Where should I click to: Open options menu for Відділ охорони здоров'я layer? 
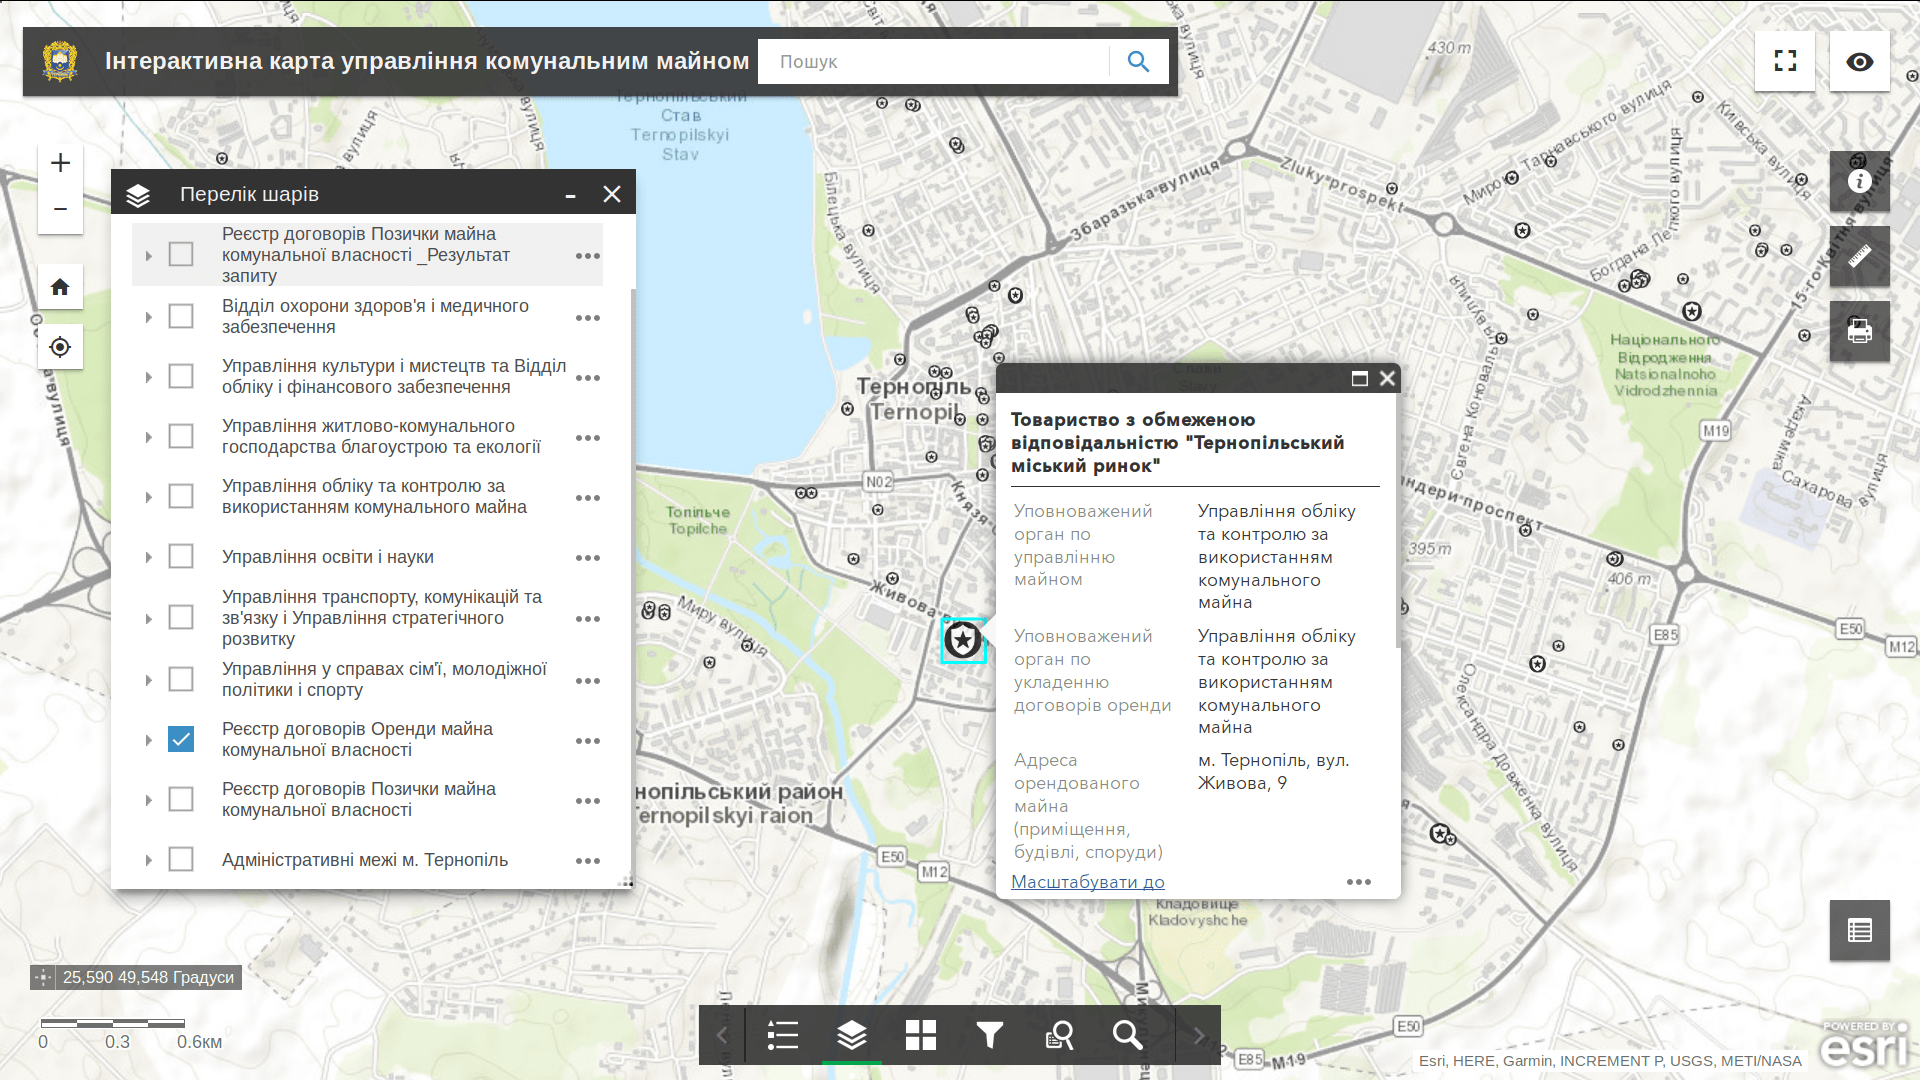pyautogui.click(x=588, y=316)
